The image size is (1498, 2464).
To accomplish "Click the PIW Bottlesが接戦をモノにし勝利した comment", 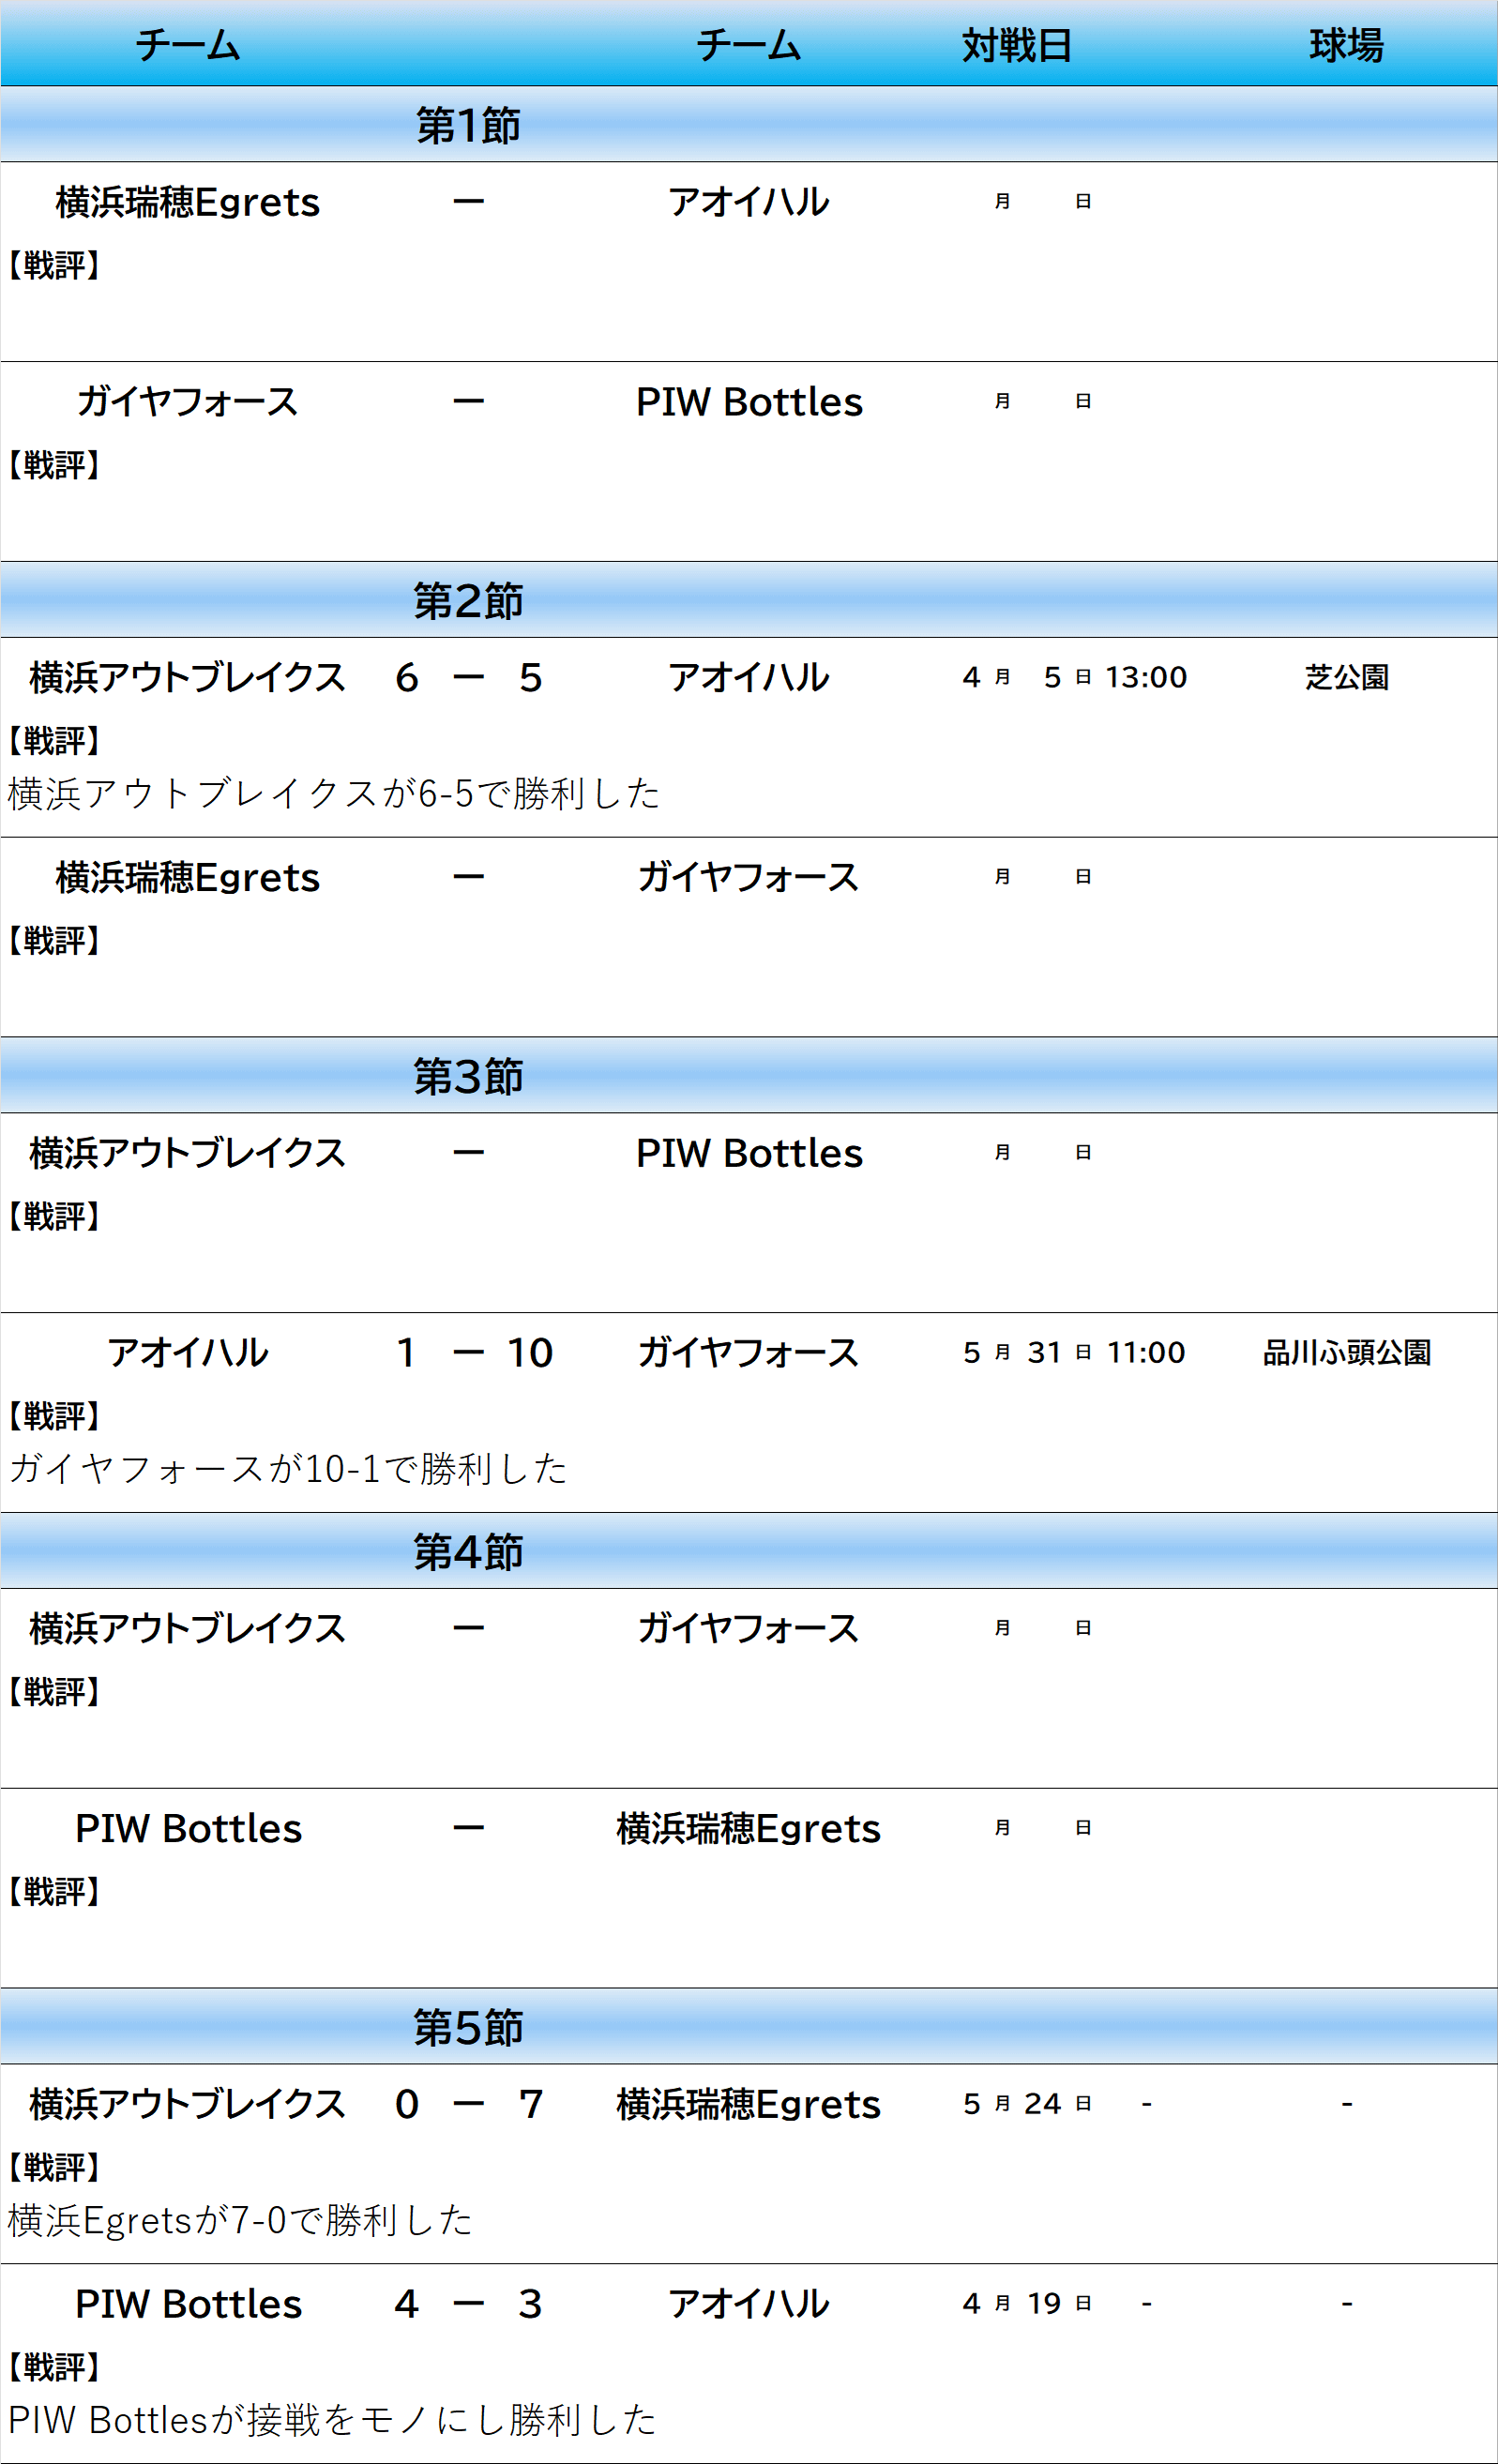I will tap(332, 2419).
